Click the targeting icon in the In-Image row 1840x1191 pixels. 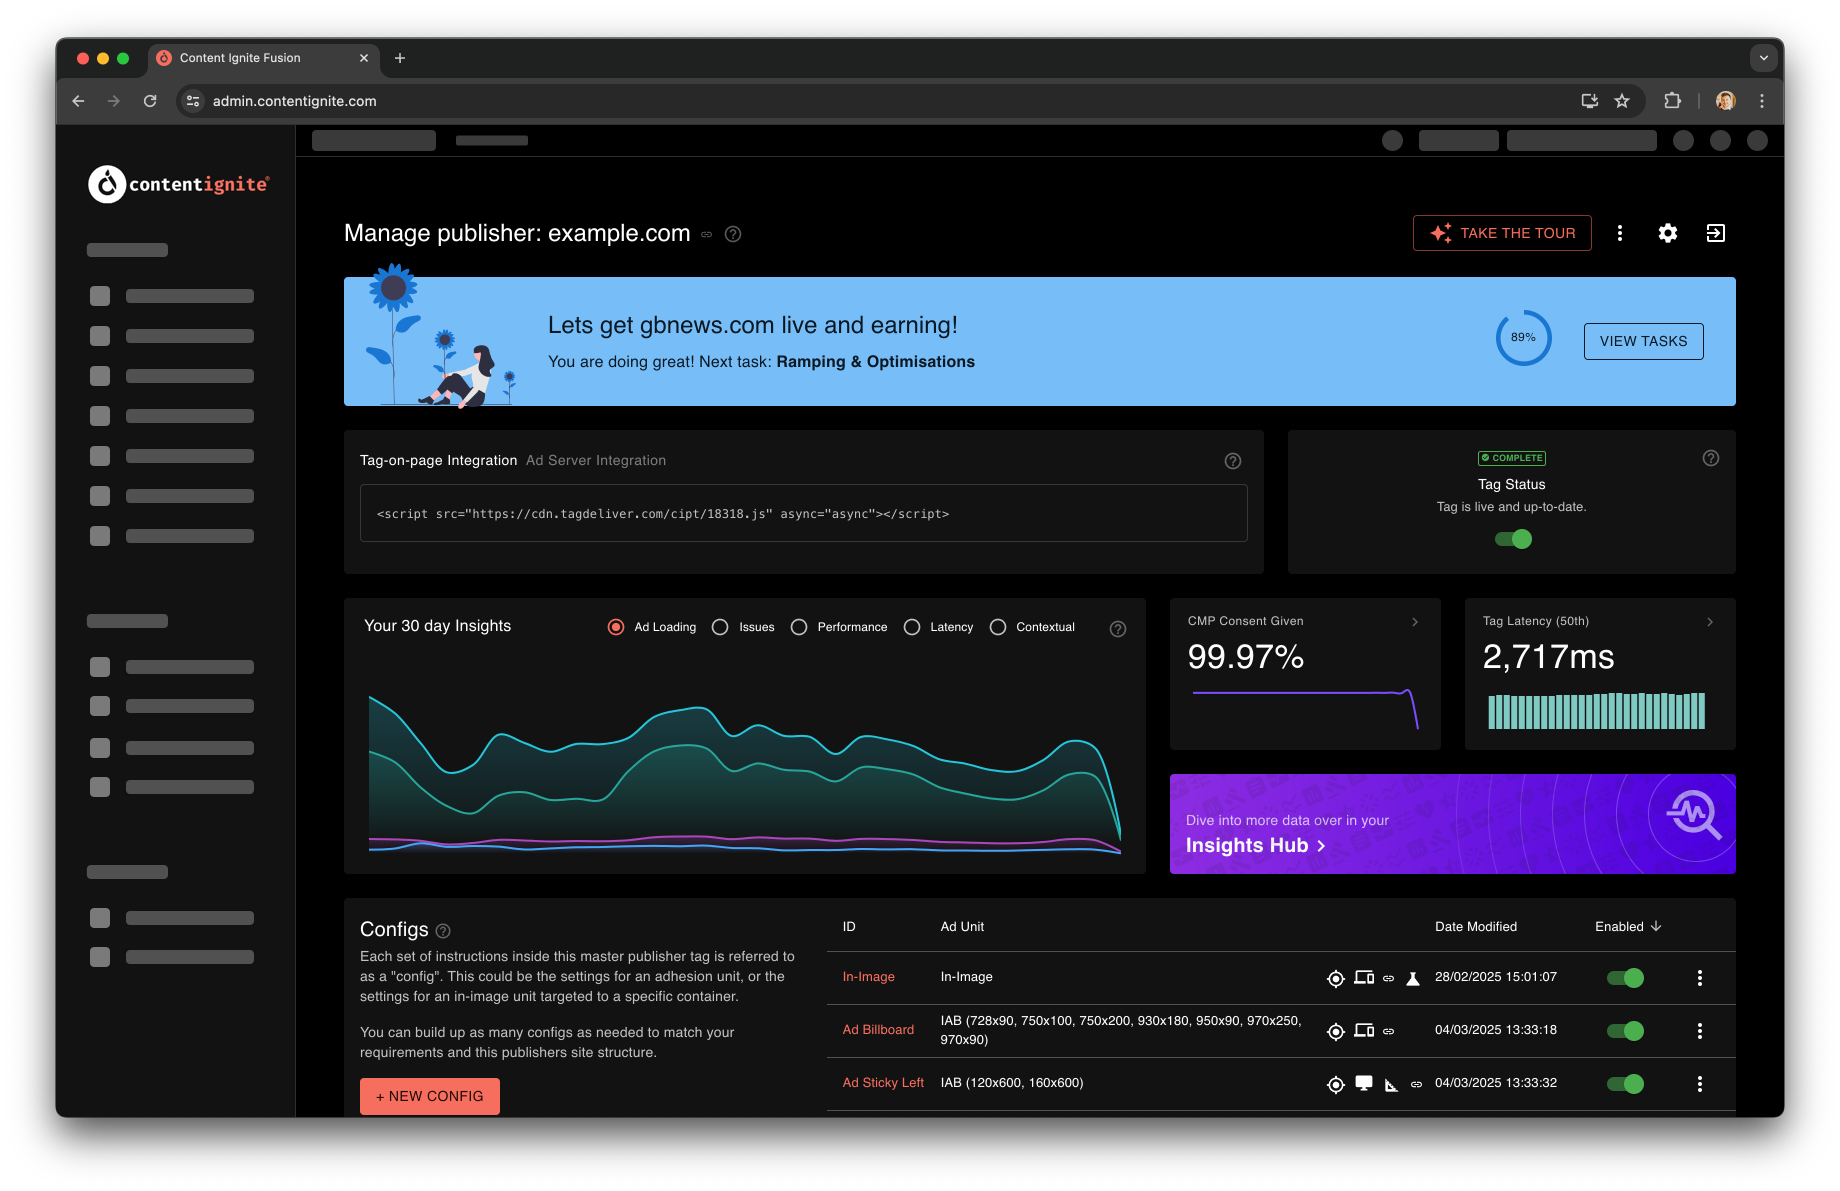pos(1335,978)
